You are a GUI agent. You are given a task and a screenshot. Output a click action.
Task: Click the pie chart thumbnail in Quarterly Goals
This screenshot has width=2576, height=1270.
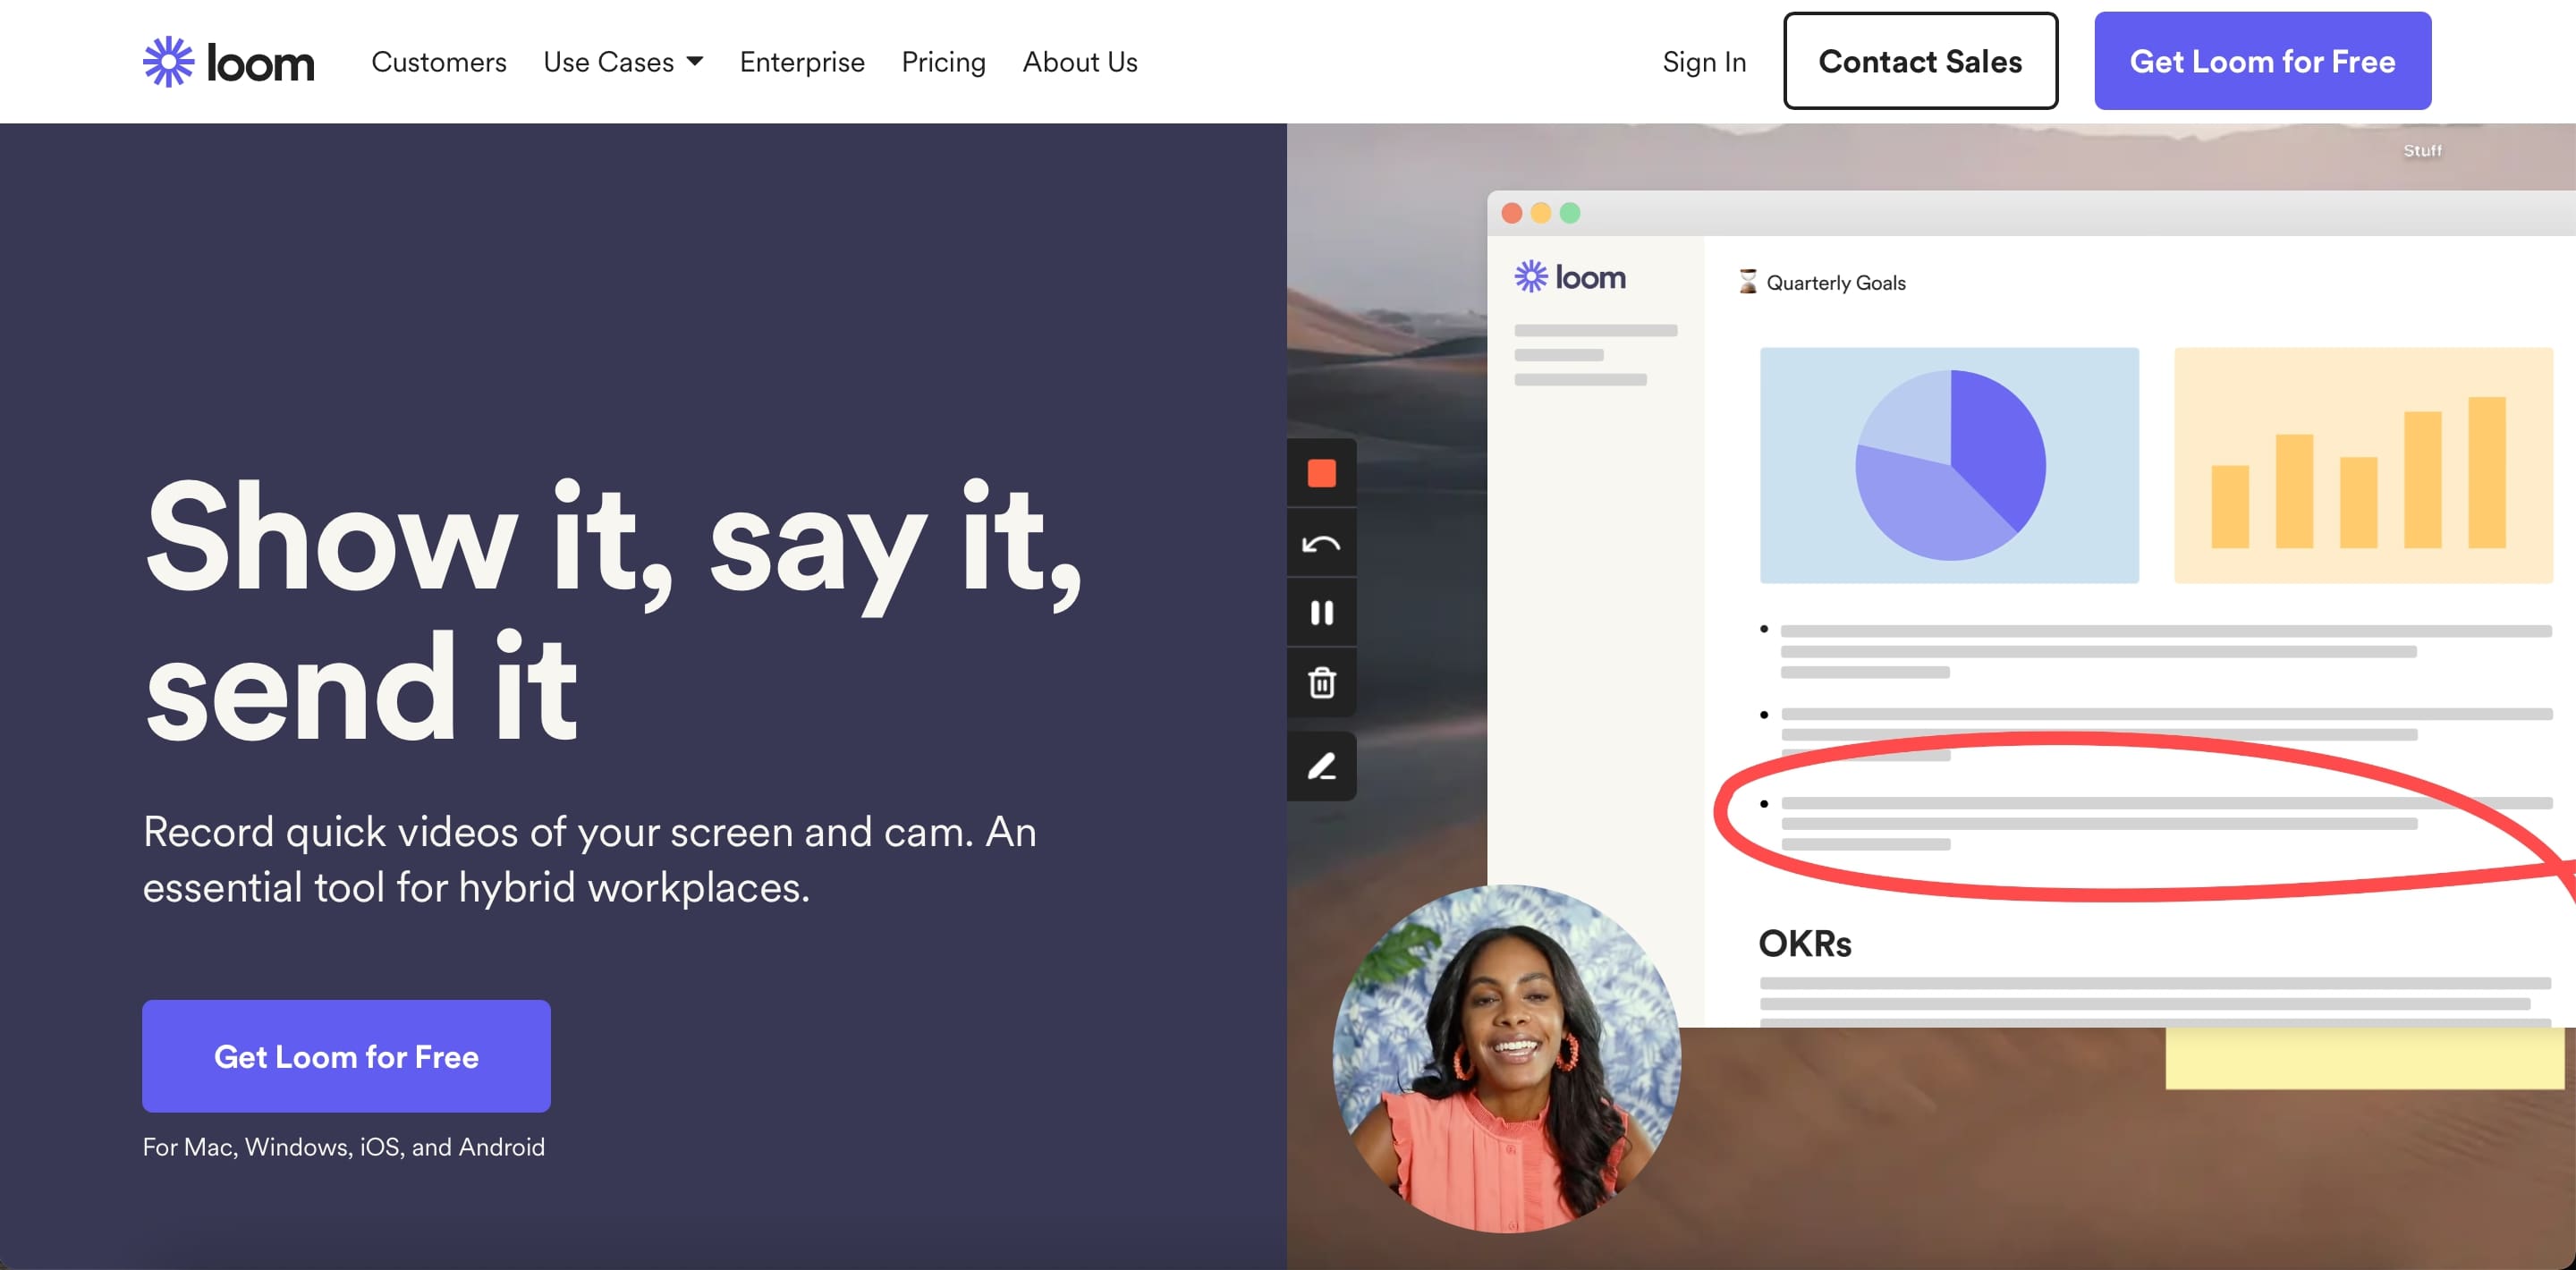tap(1949, 465)
